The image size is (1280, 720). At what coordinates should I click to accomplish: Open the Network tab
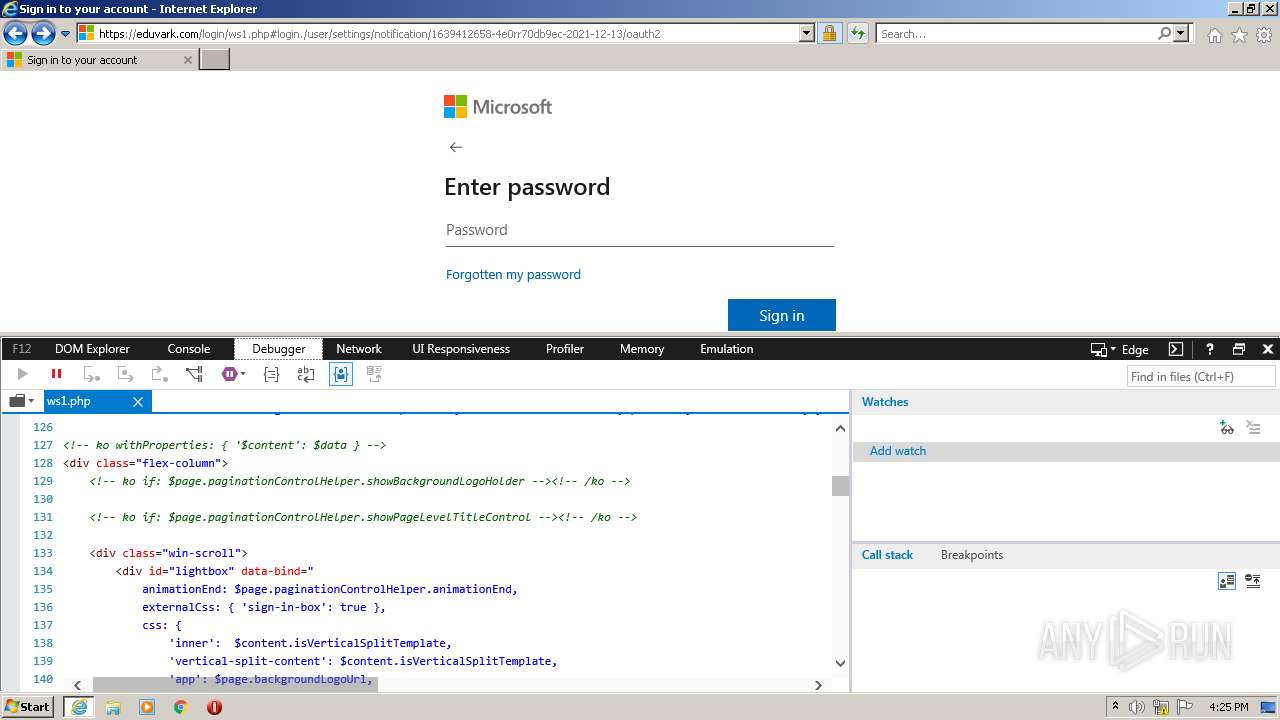tap(359, 349)
